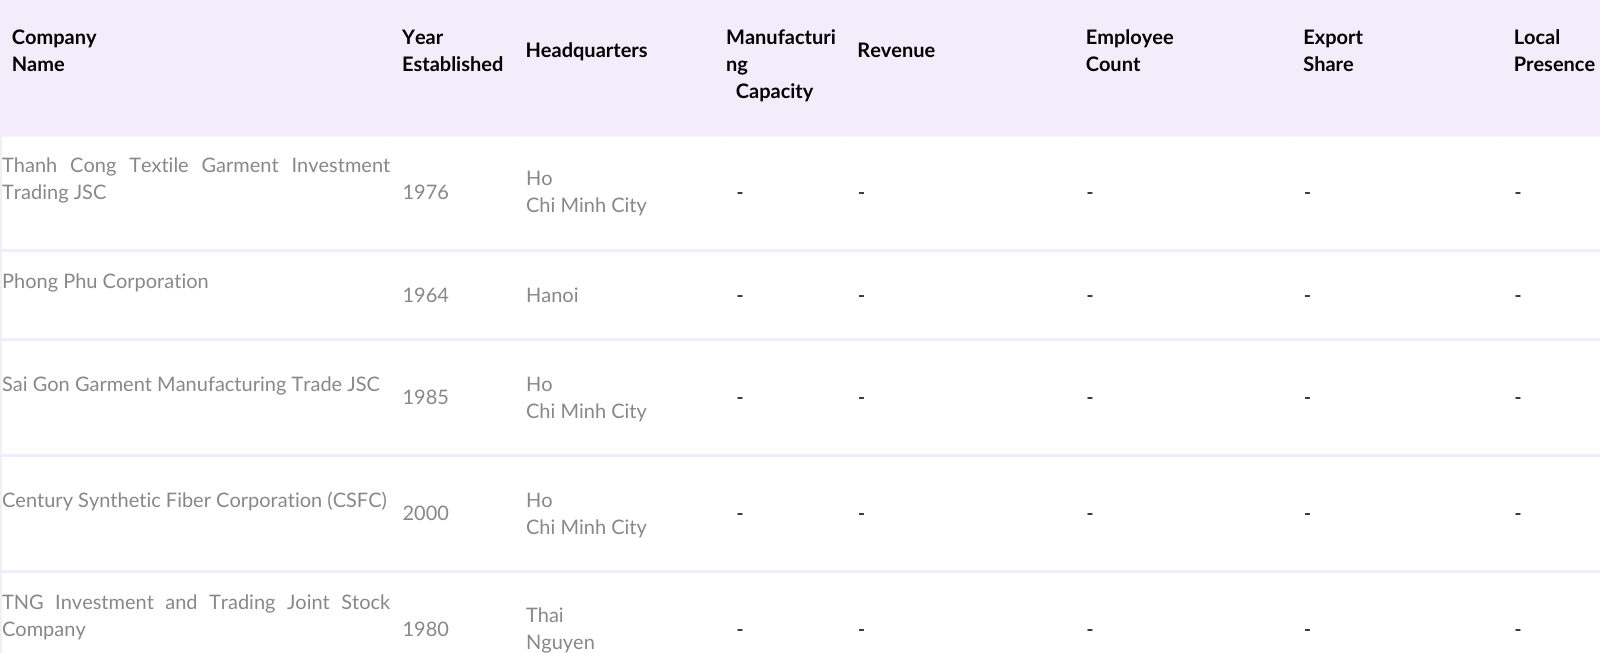Click the Revenue column header

click(896, 51)
